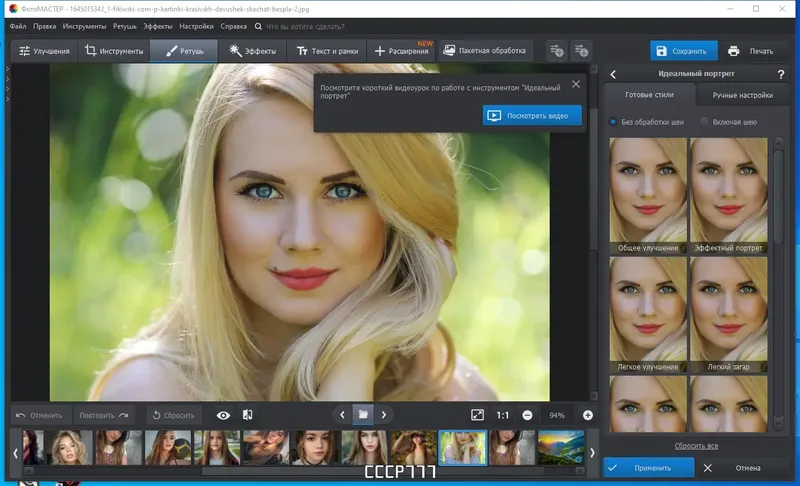Select the 'Включая шею' radio option
Screen dimensions: 800x486
pyautogui.click(x=705, y=122)
